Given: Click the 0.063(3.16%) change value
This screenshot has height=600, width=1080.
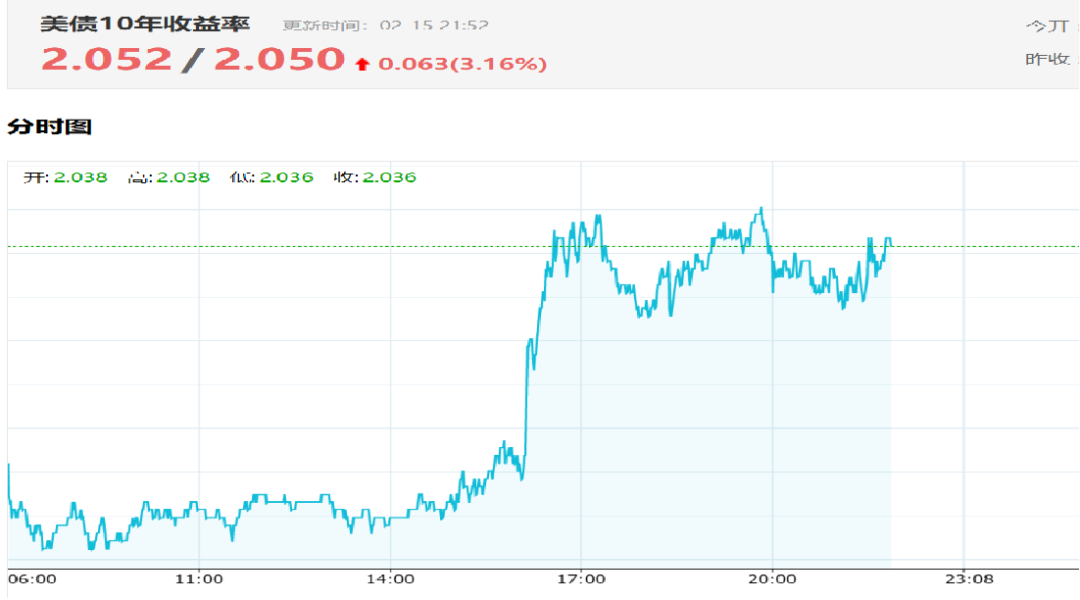Looking at the screenshot, I should click(462, 64).
